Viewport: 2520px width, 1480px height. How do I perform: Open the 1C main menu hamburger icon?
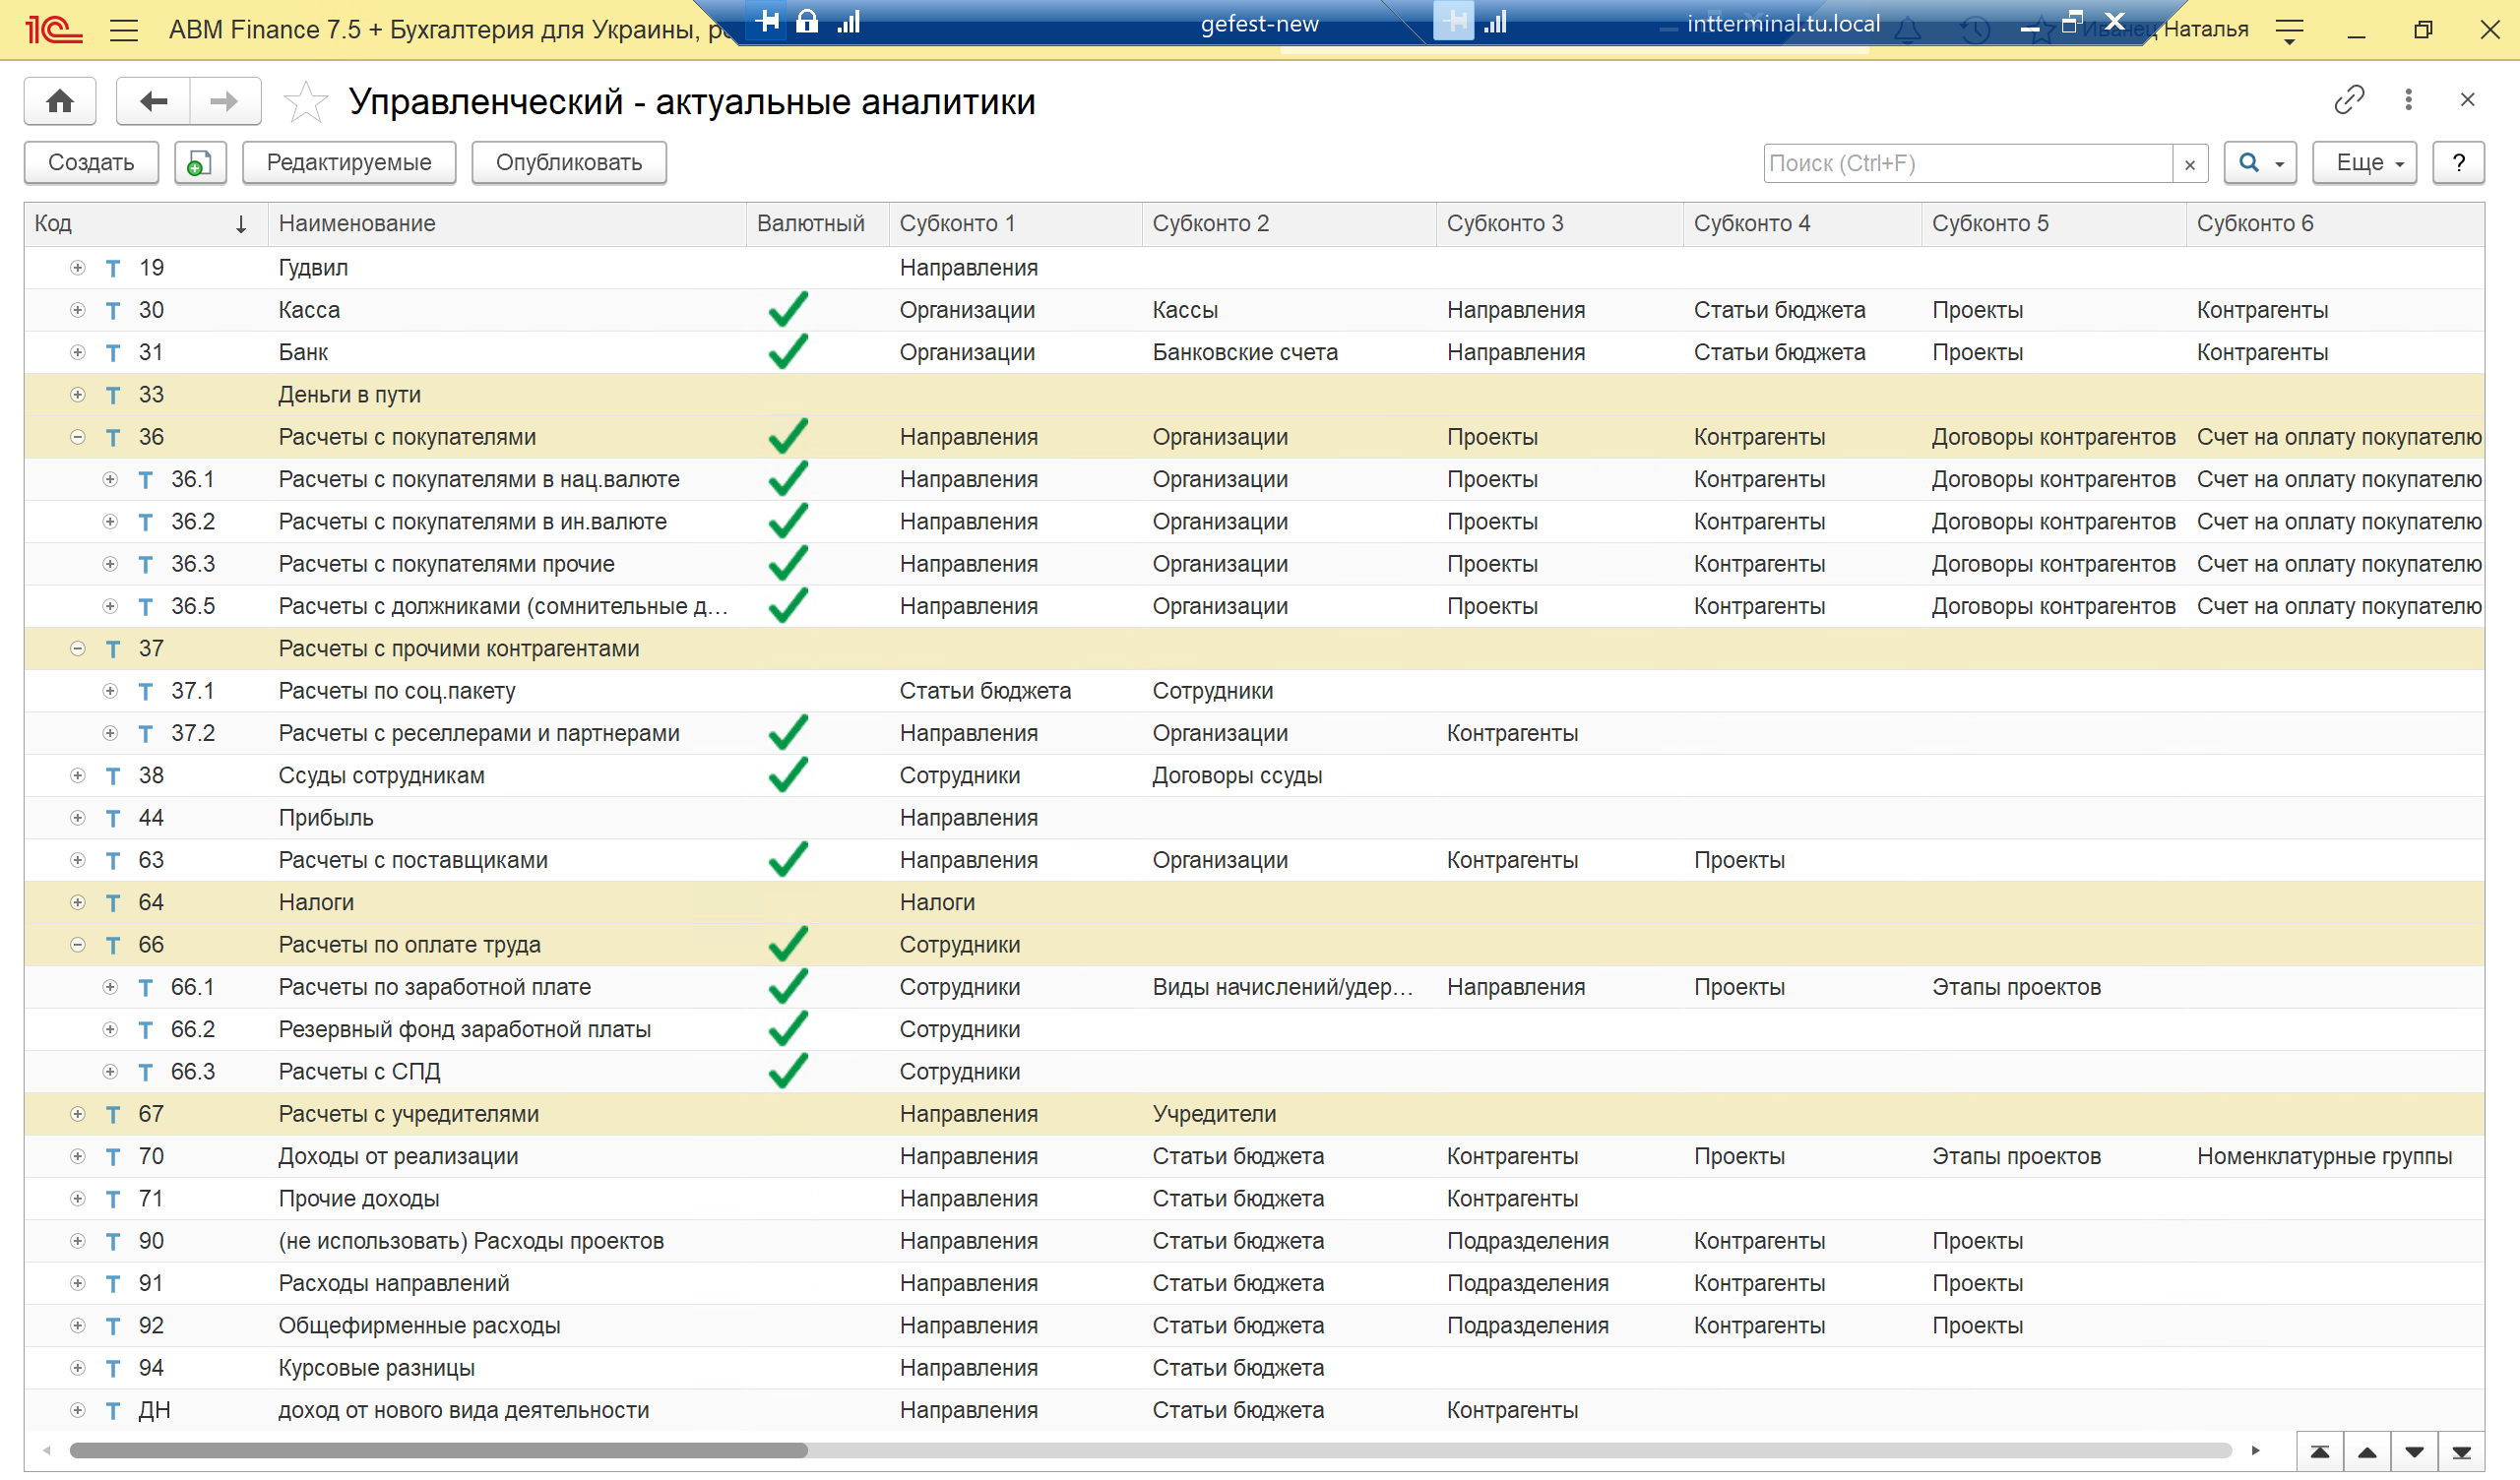[x=124, y=30]
